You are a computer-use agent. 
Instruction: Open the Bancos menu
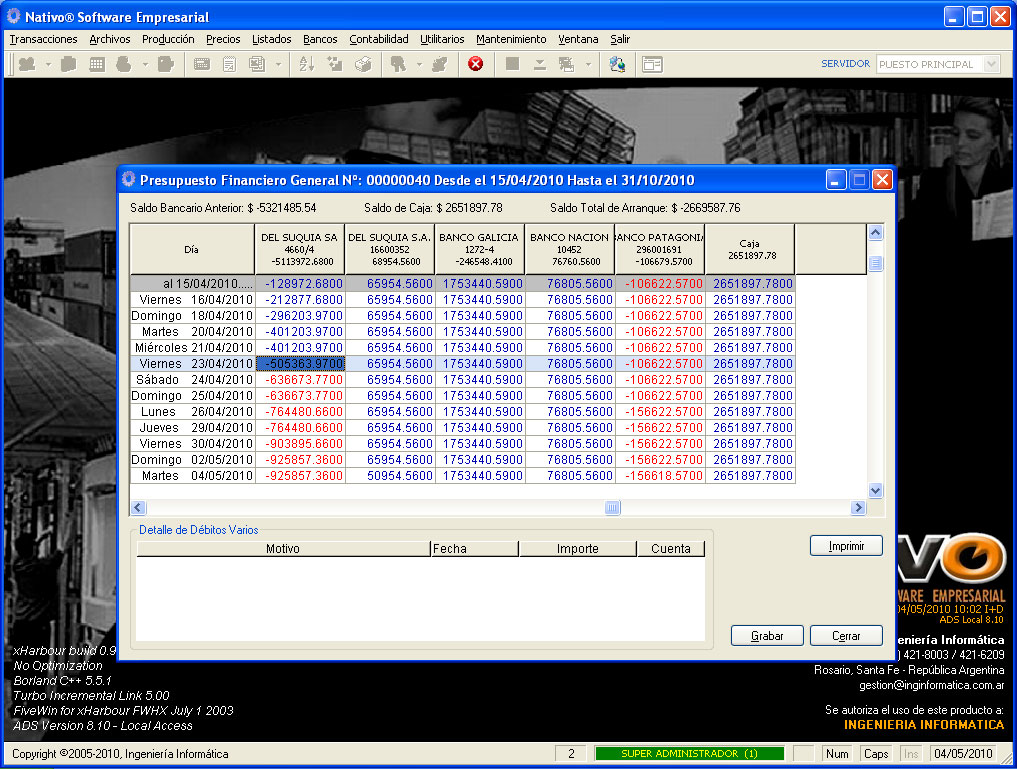click(320, 39)
